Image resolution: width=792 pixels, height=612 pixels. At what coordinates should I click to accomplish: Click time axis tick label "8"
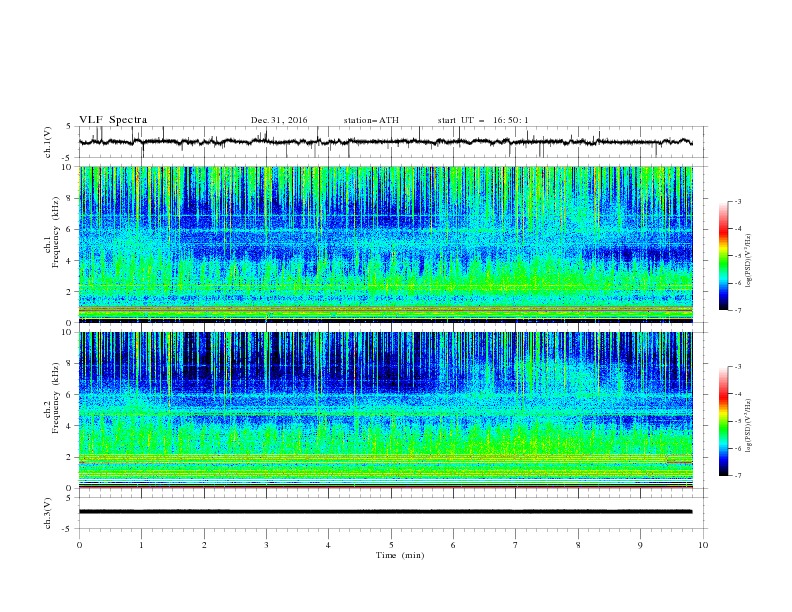pos(578,545)
